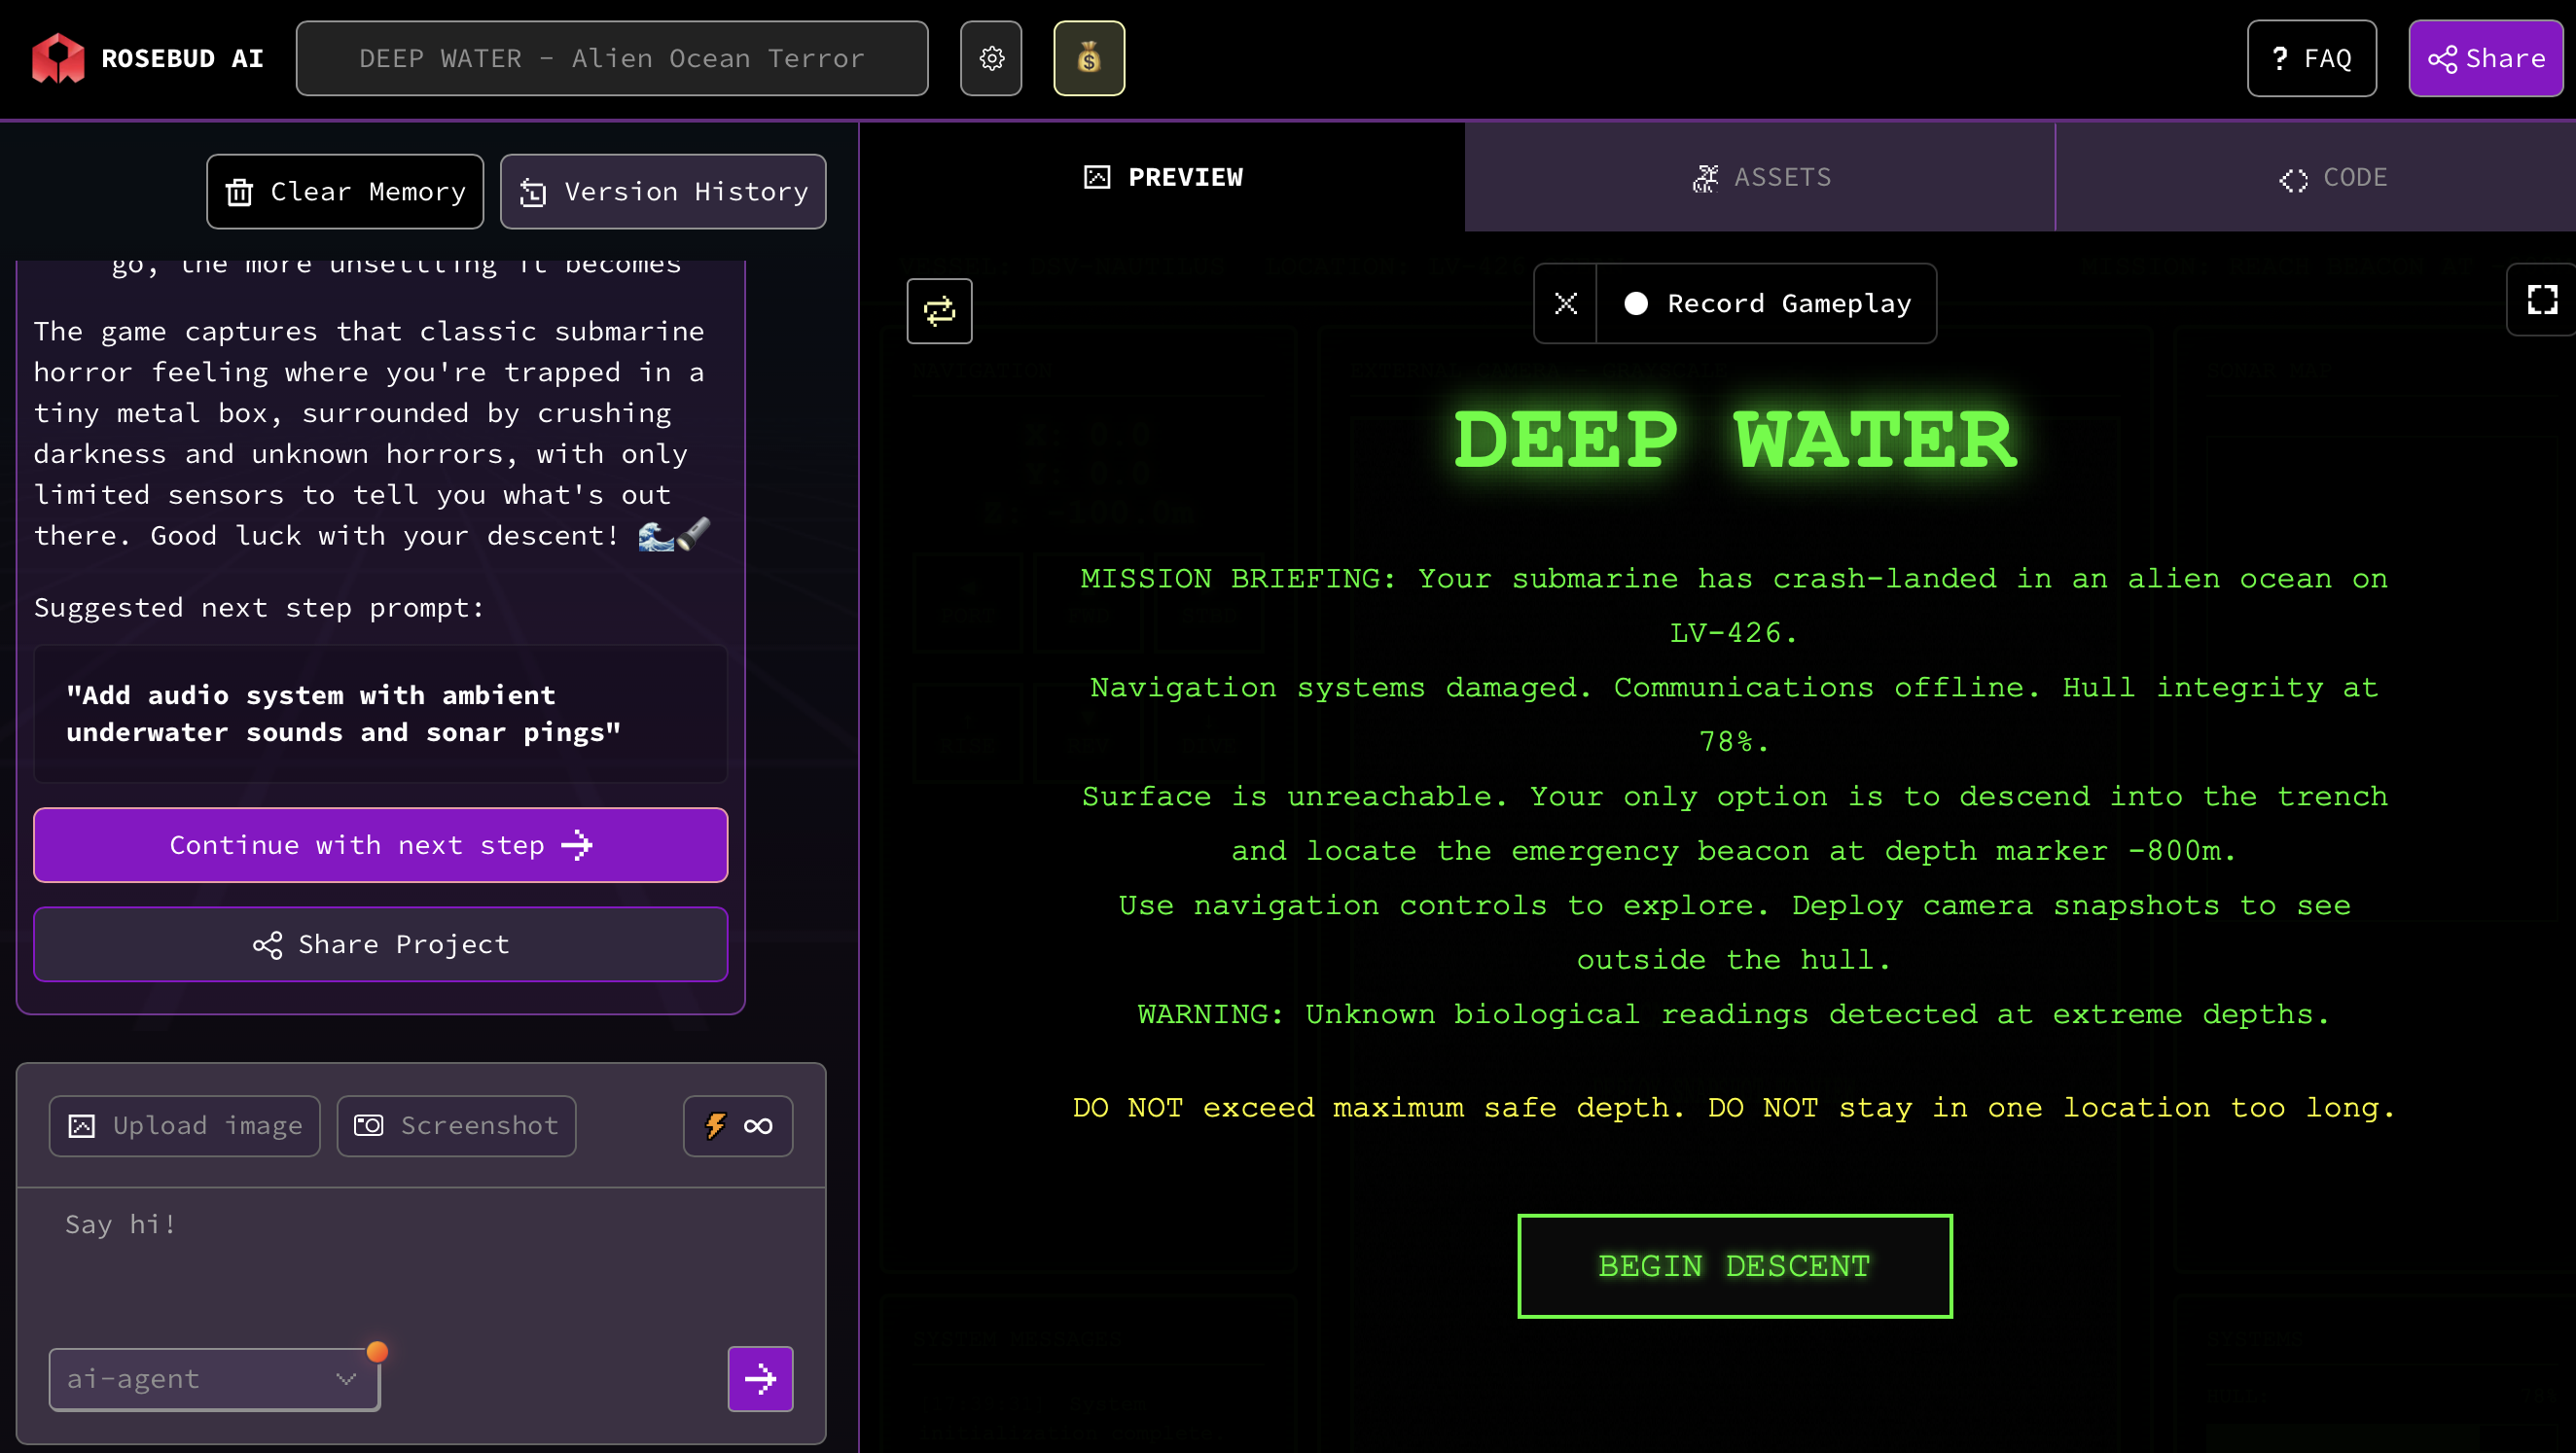Close the Record Gameplay bar with X

click(1565, 303)
